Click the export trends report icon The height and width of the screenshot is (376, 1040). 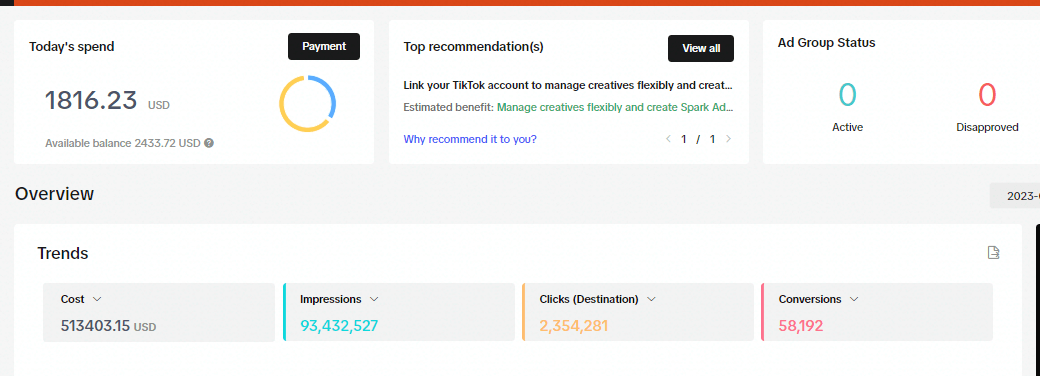pos(993,253)
